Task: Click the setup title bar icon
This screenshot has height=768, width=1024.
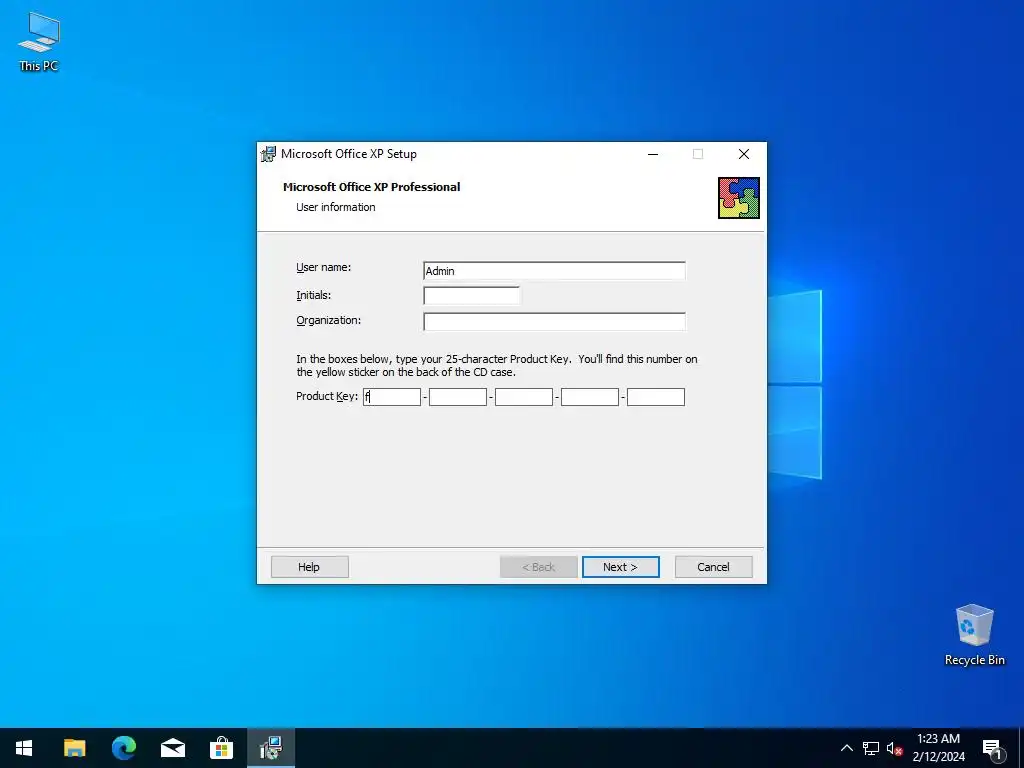Action: [268, 154]
